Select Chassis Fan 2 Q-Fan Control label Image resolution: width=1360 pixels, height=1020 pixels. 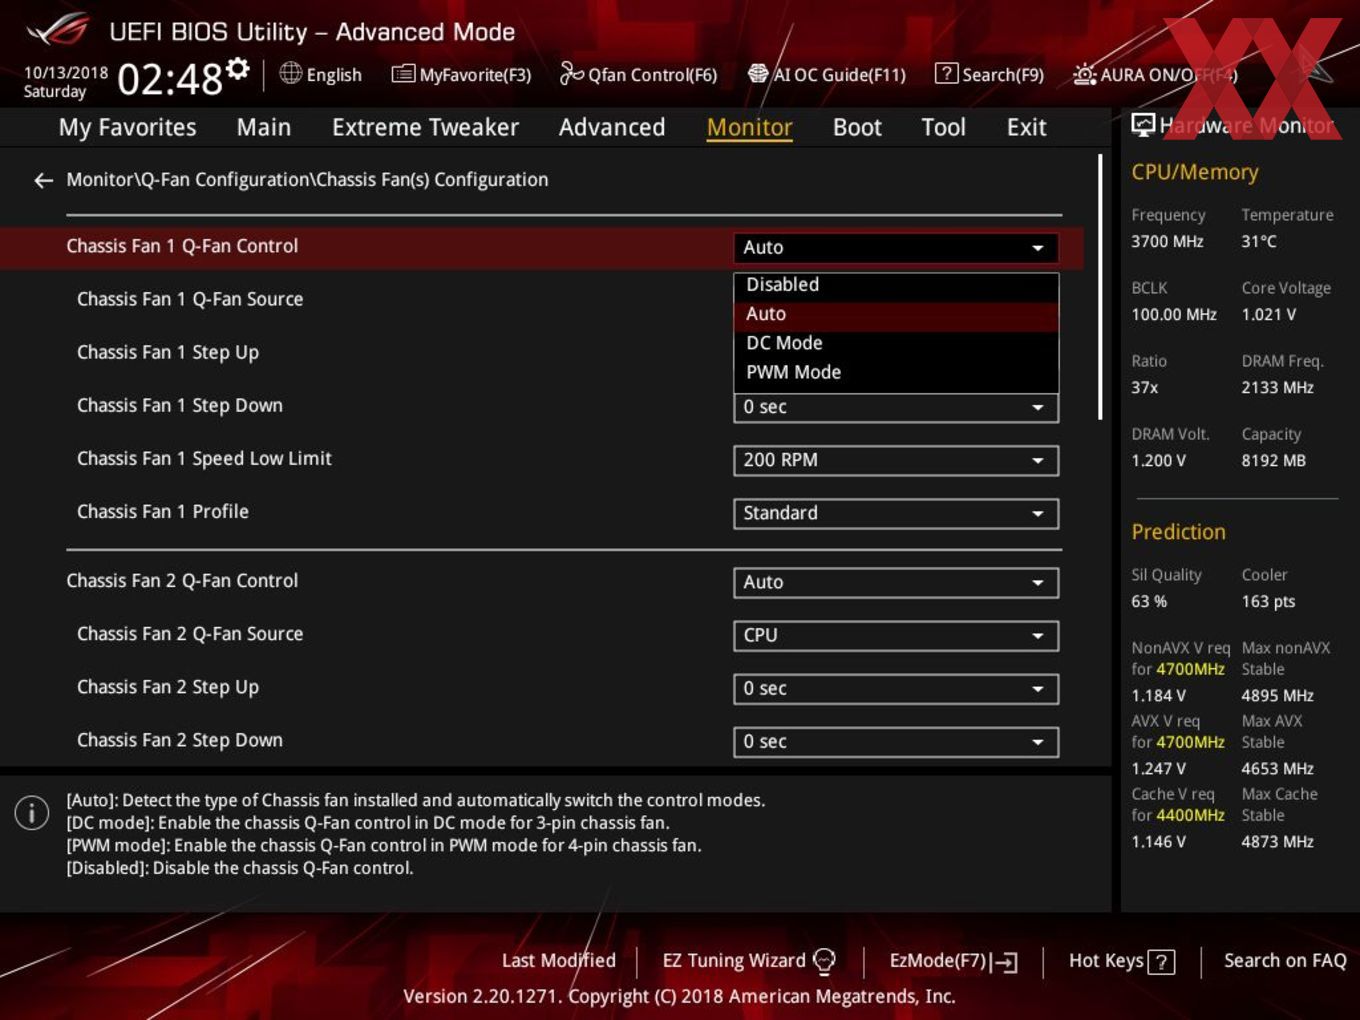coord(182,580)
